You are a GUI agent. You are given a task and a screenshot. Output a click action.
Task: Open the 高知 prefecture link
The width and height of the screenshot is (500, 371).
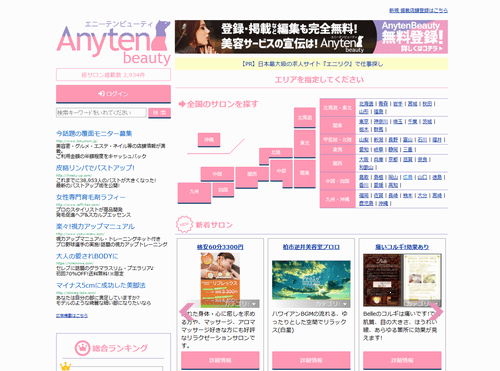tap(393, 185)
